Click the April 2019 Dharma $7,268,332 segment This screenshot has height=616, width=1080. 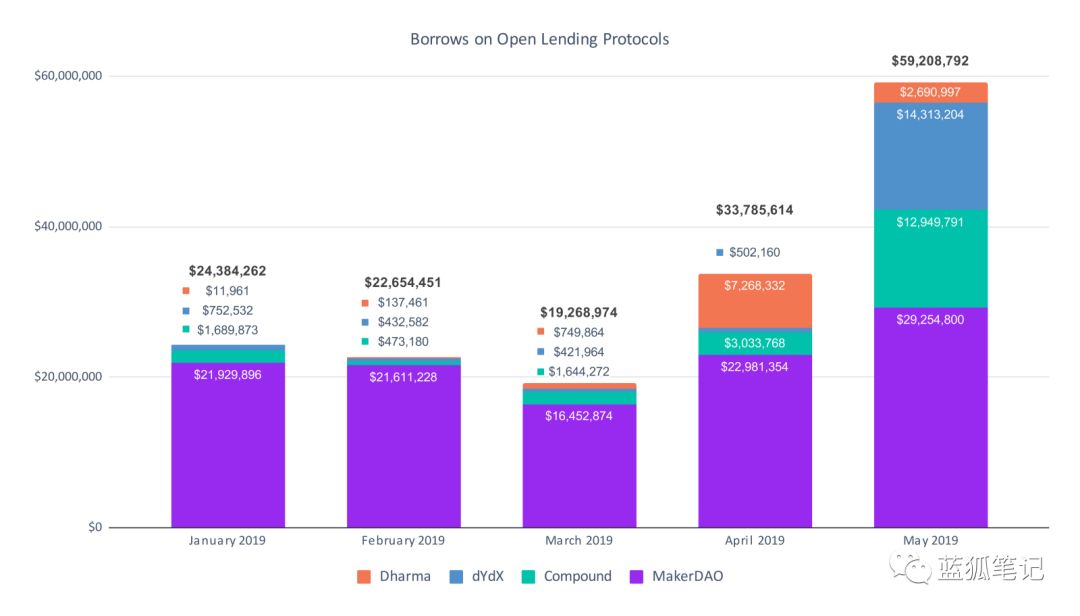755,301
